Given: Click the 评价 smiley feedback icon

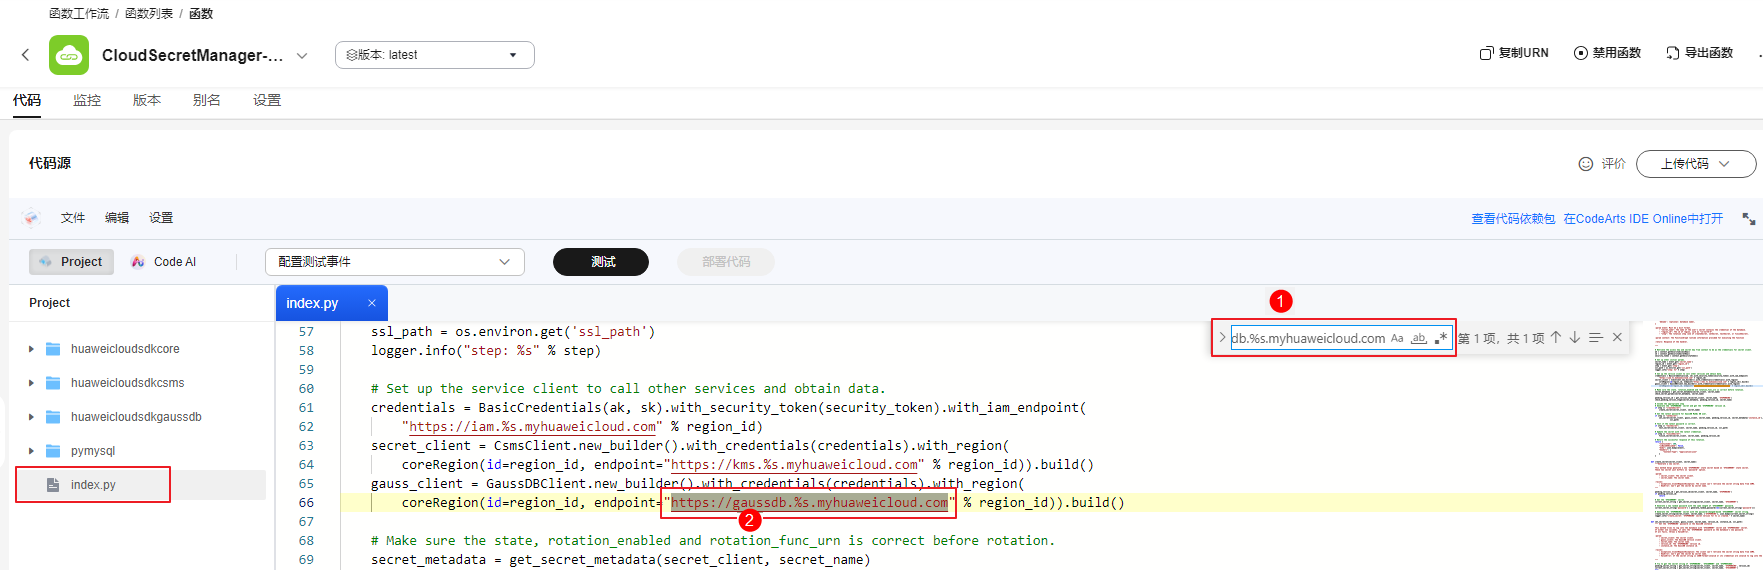Looking at the screenshot, I should [1585, 164].
